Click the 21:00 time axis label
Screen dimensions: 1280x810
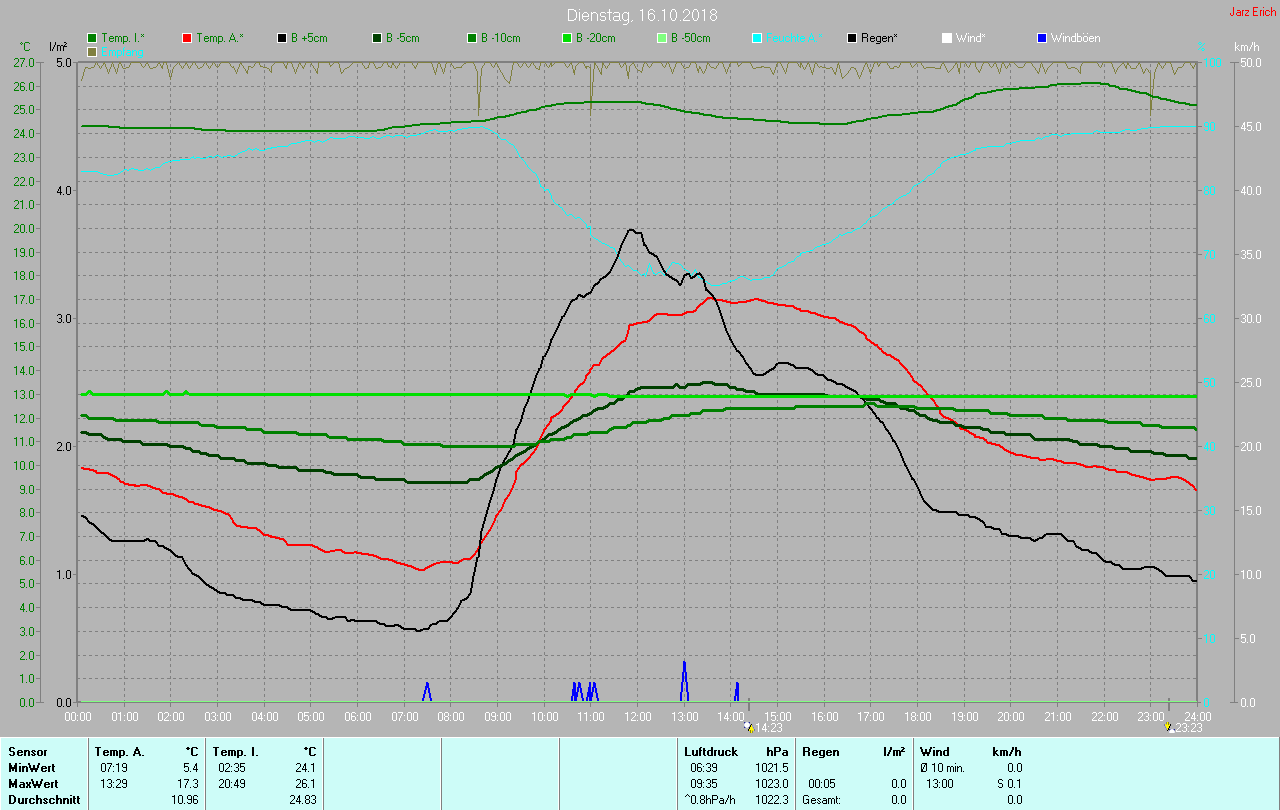(x=1058, y=717)
